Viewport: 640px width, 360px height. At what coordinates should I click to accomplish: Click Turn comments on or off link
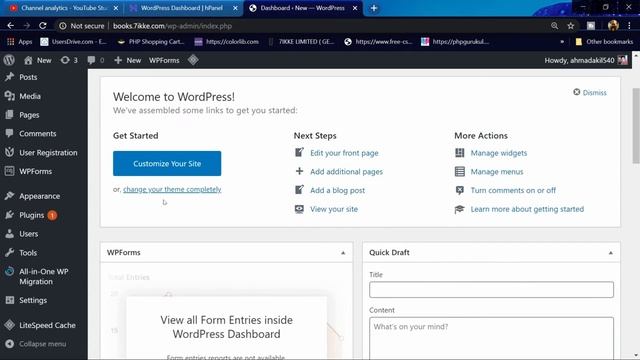pos(513,191)
